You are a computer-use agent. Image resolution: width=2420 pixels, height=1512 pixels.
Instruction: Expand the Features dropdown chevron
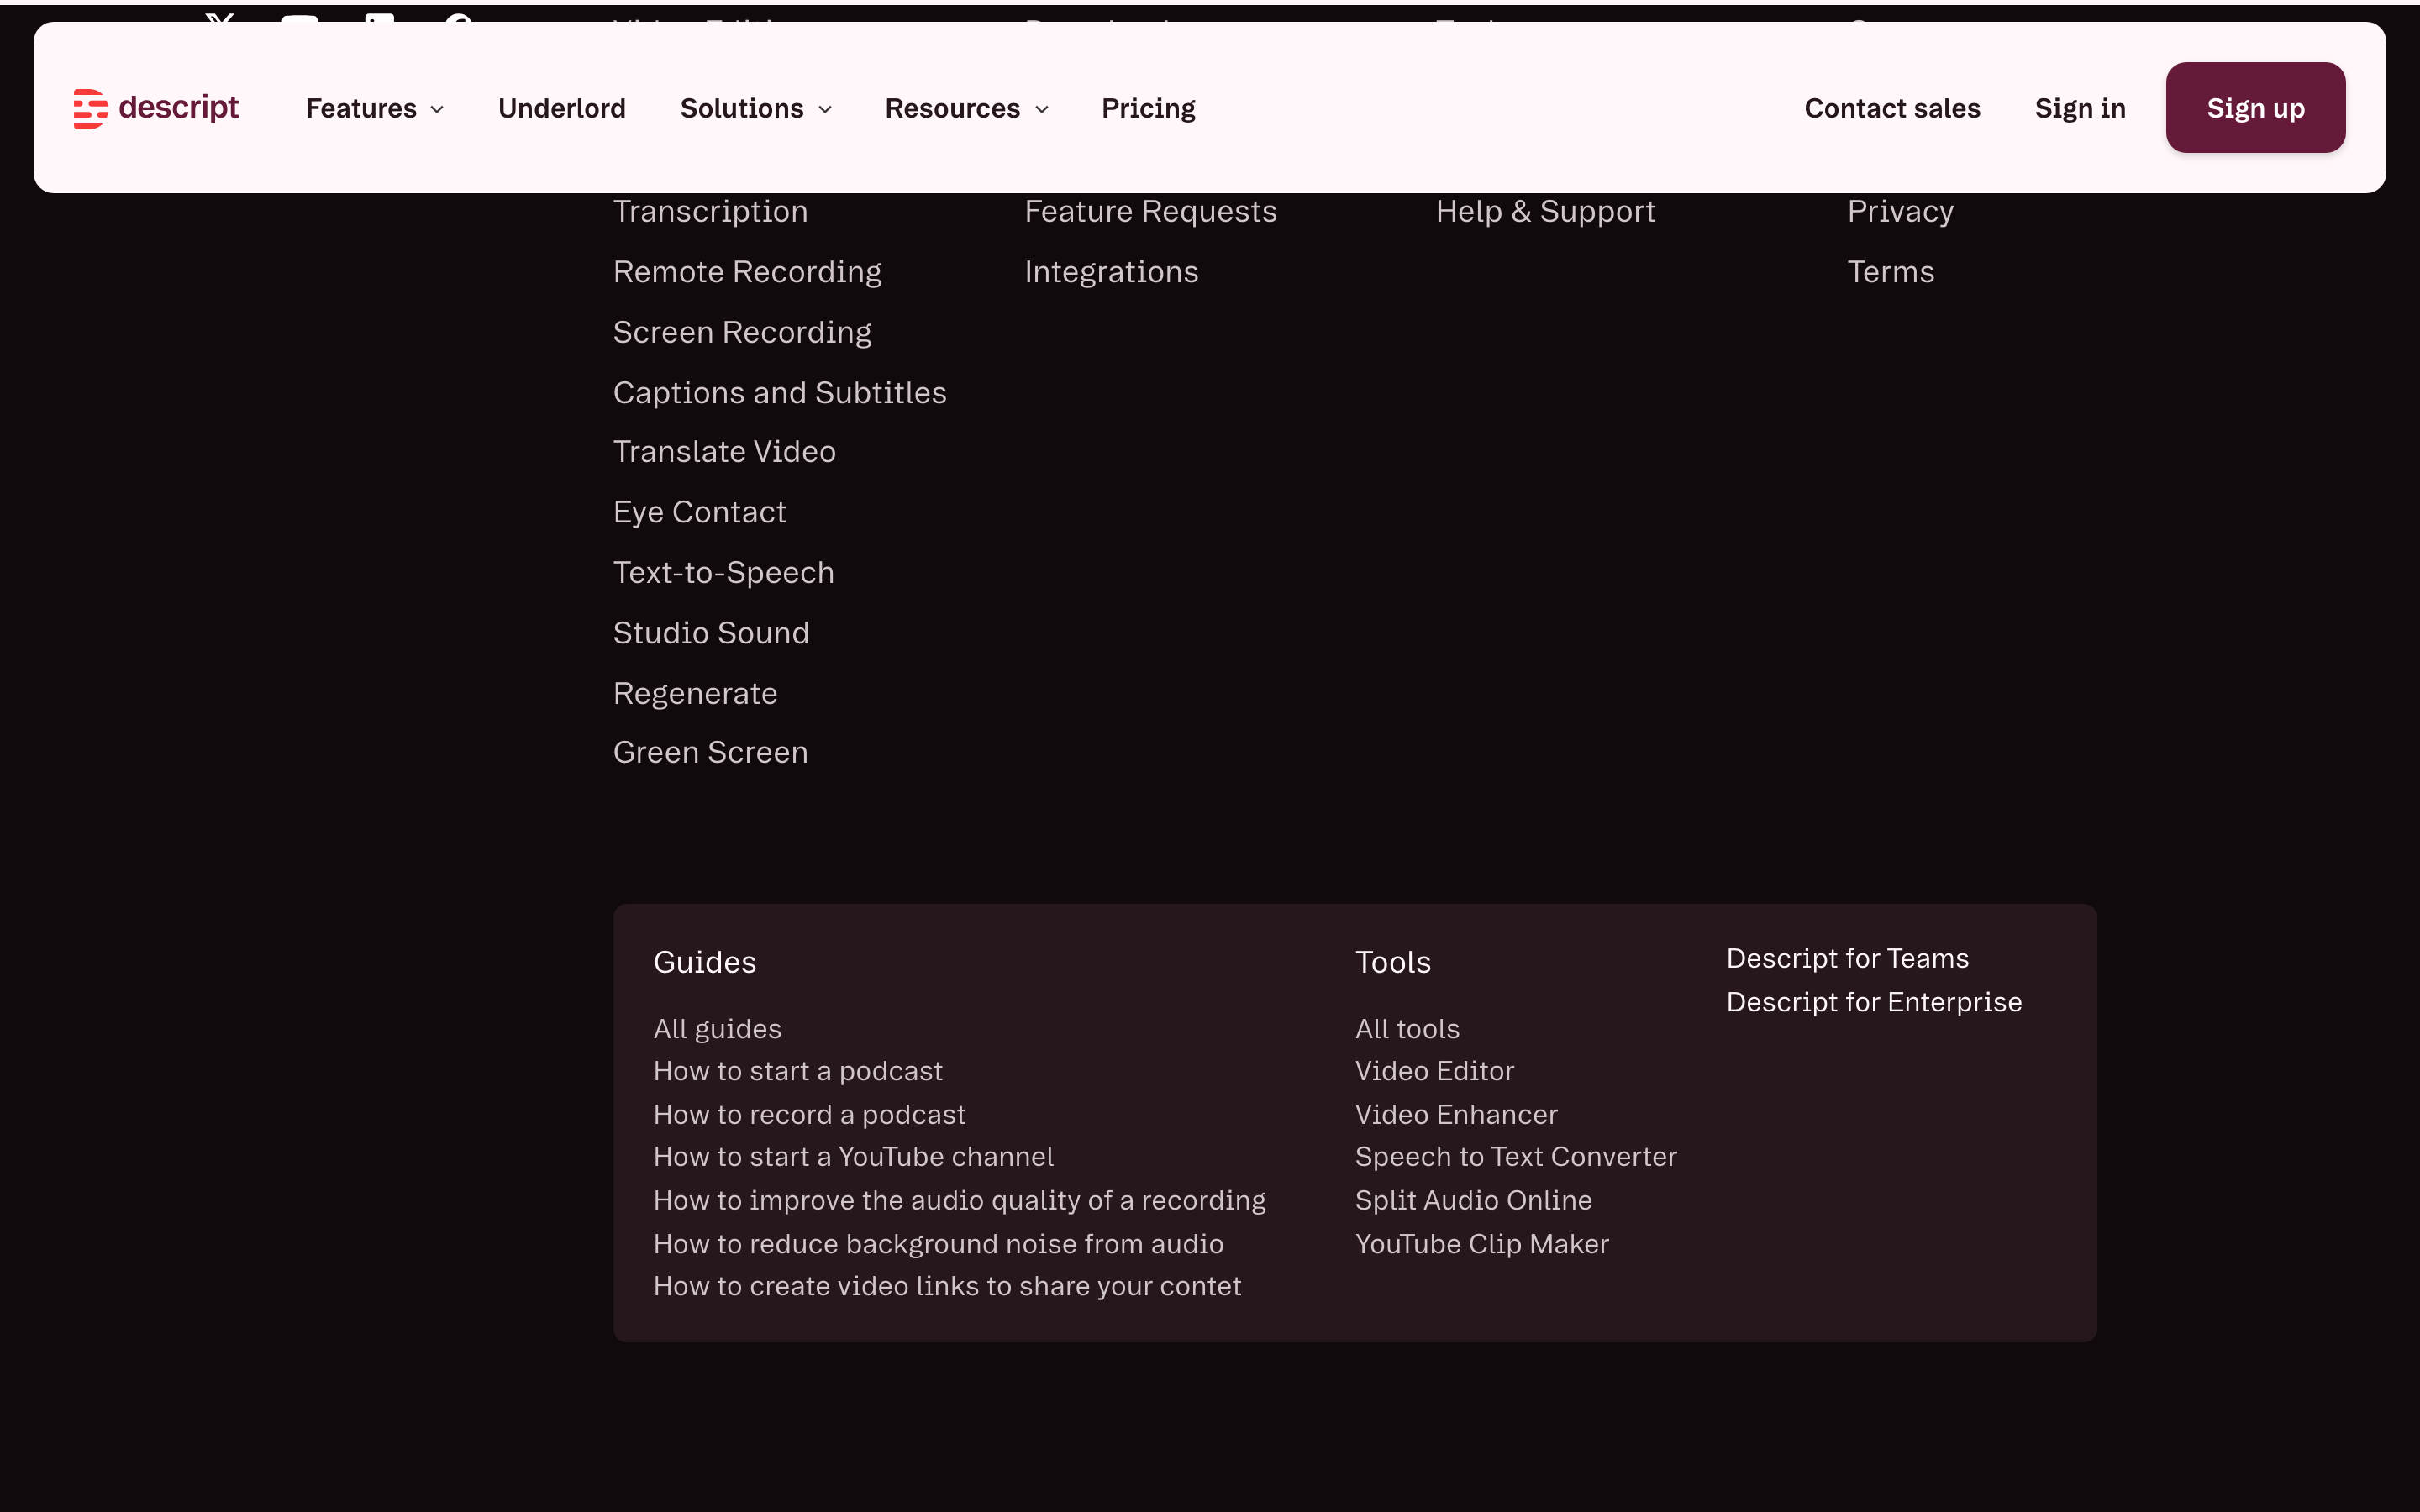point(437,109)
